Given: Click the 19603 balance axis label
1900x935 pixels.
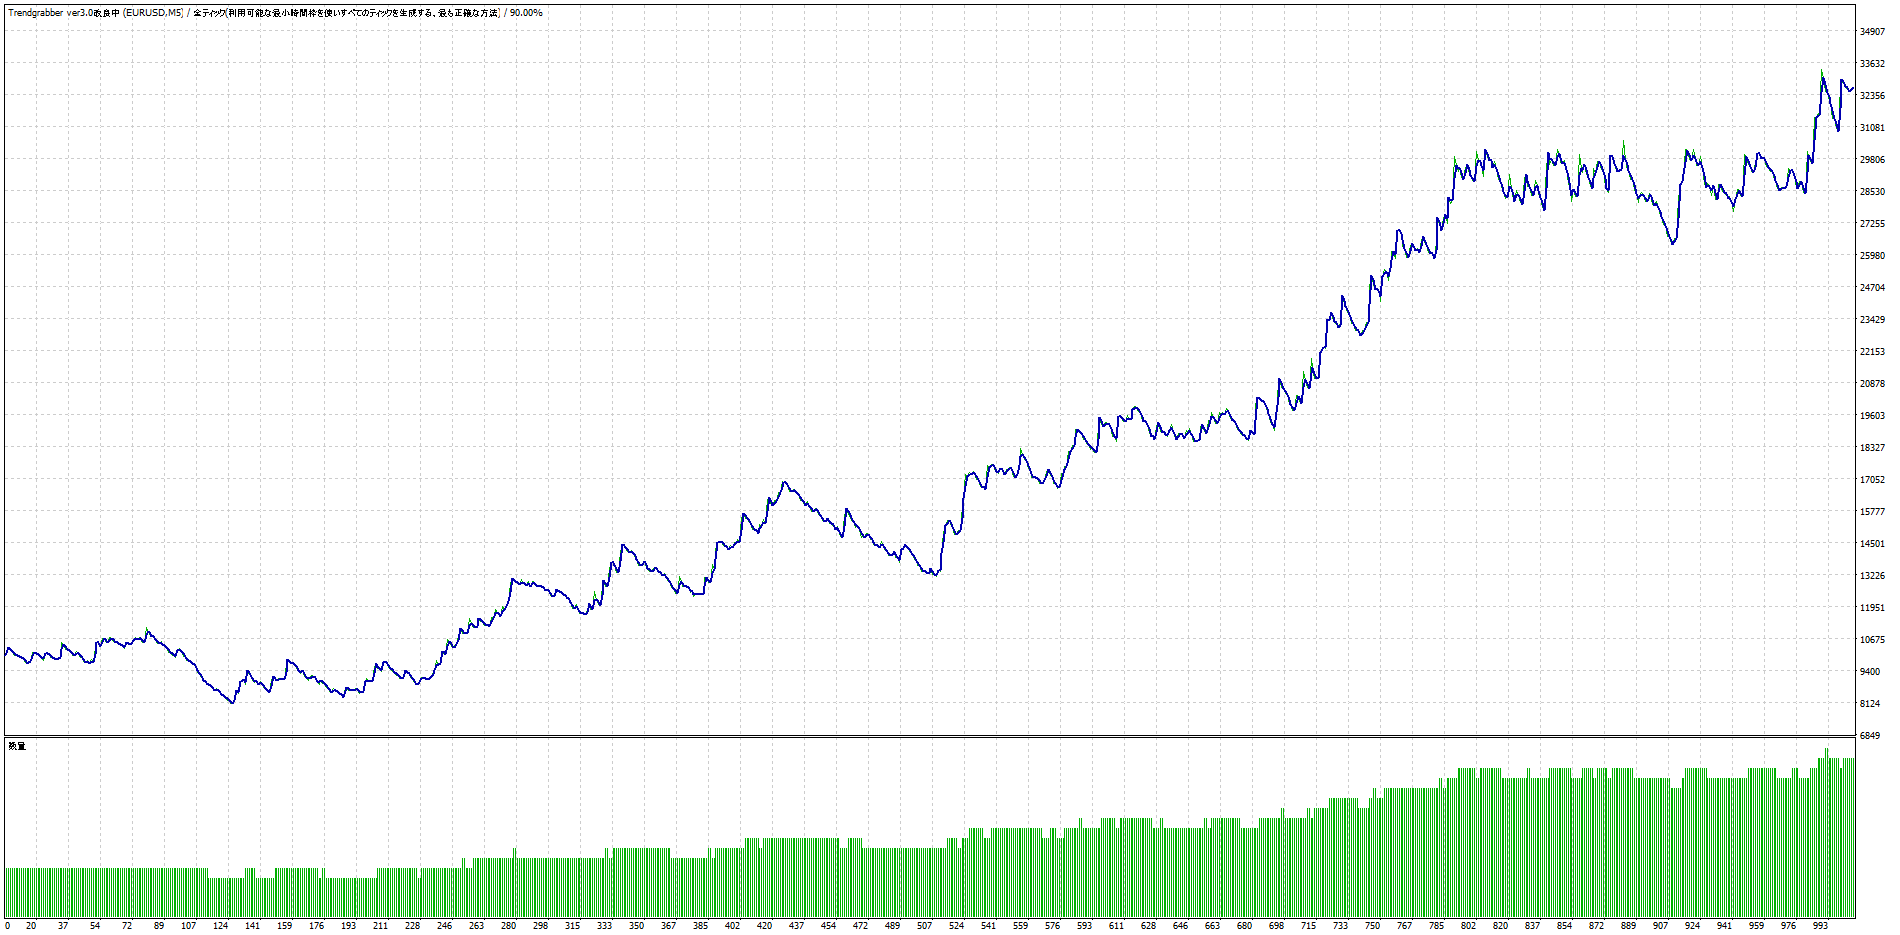Looking at the screenshot, I should (1872, 416).
